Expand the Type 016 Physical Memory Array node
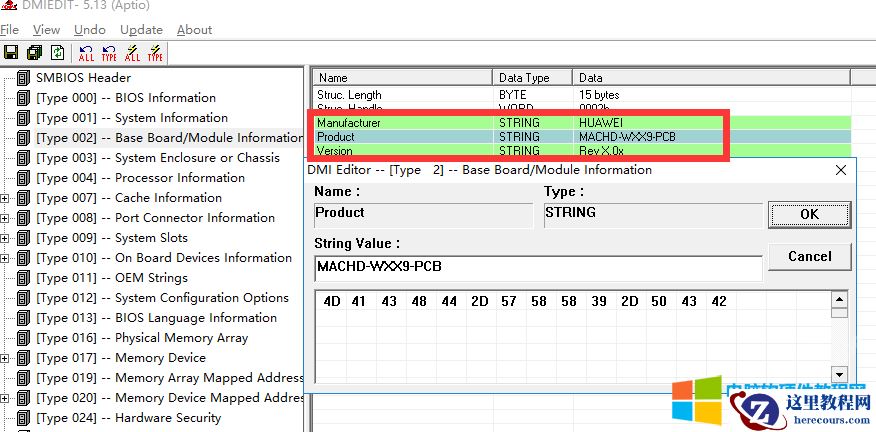 pyautogui.click(x=5, y=338)
